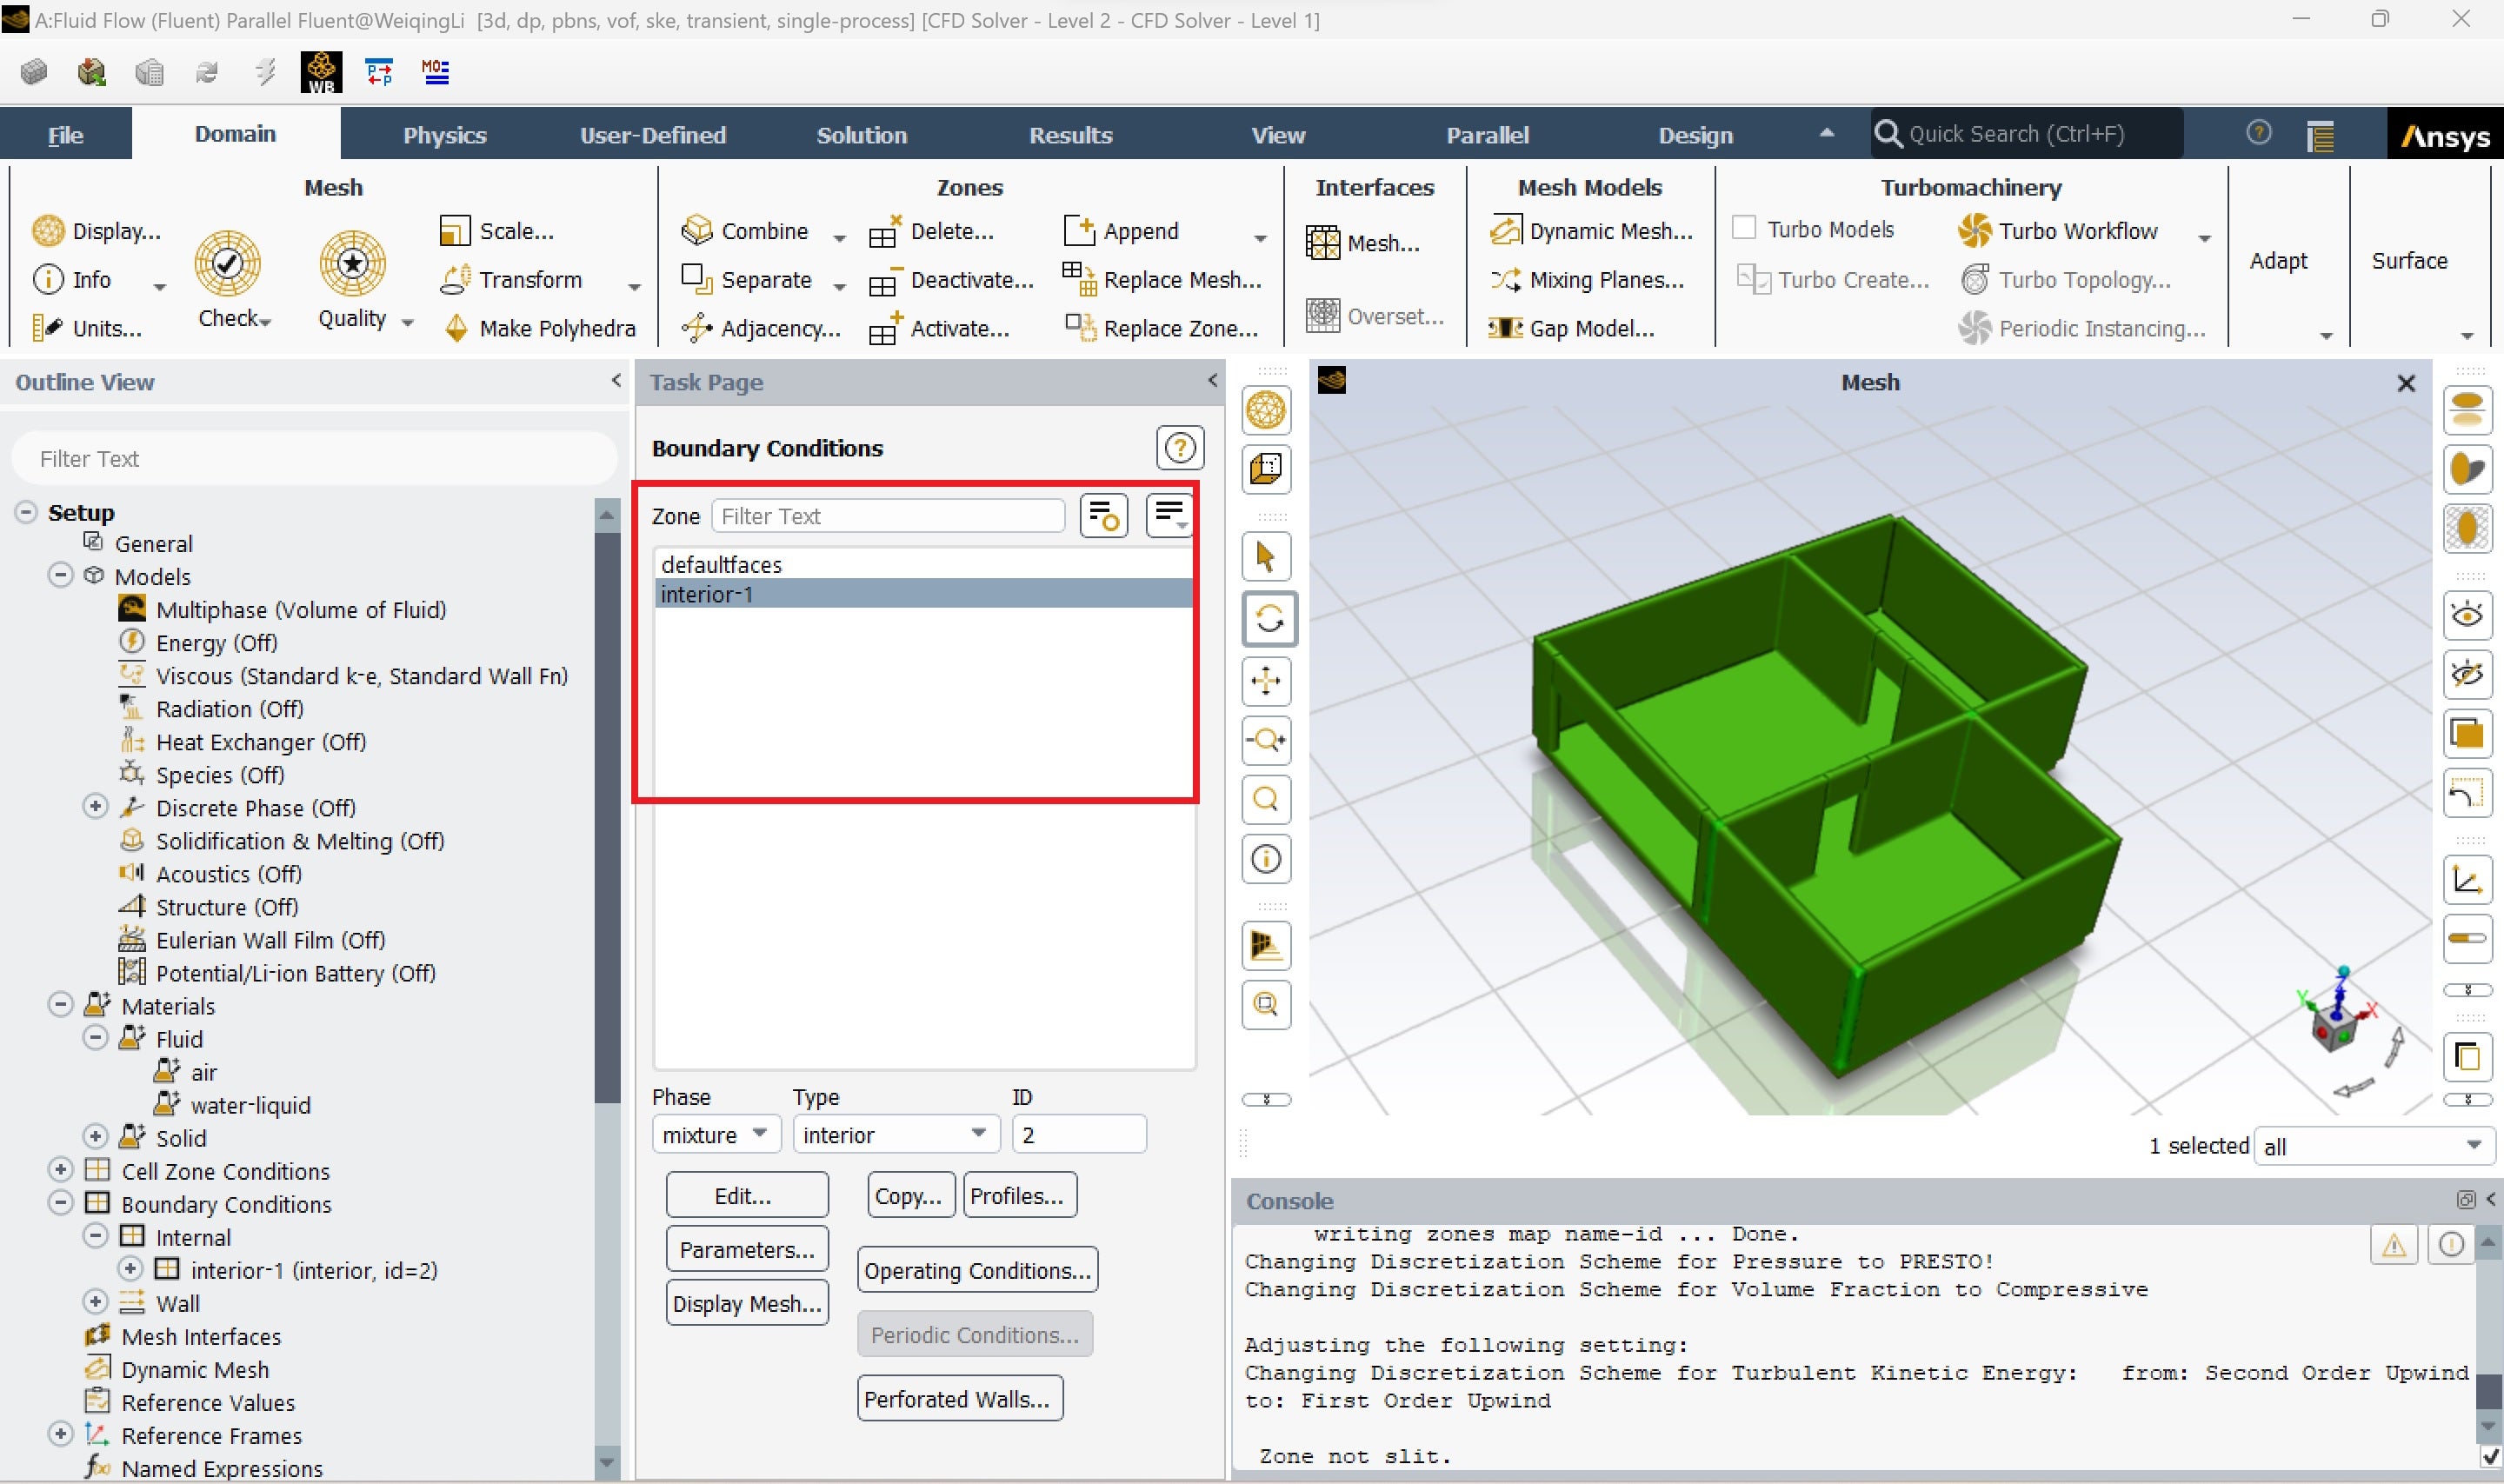The height and width of the screenshot is (1484, 2504).
Task: Click the Turbo Workflow icon
Action: pos(1974,231)
